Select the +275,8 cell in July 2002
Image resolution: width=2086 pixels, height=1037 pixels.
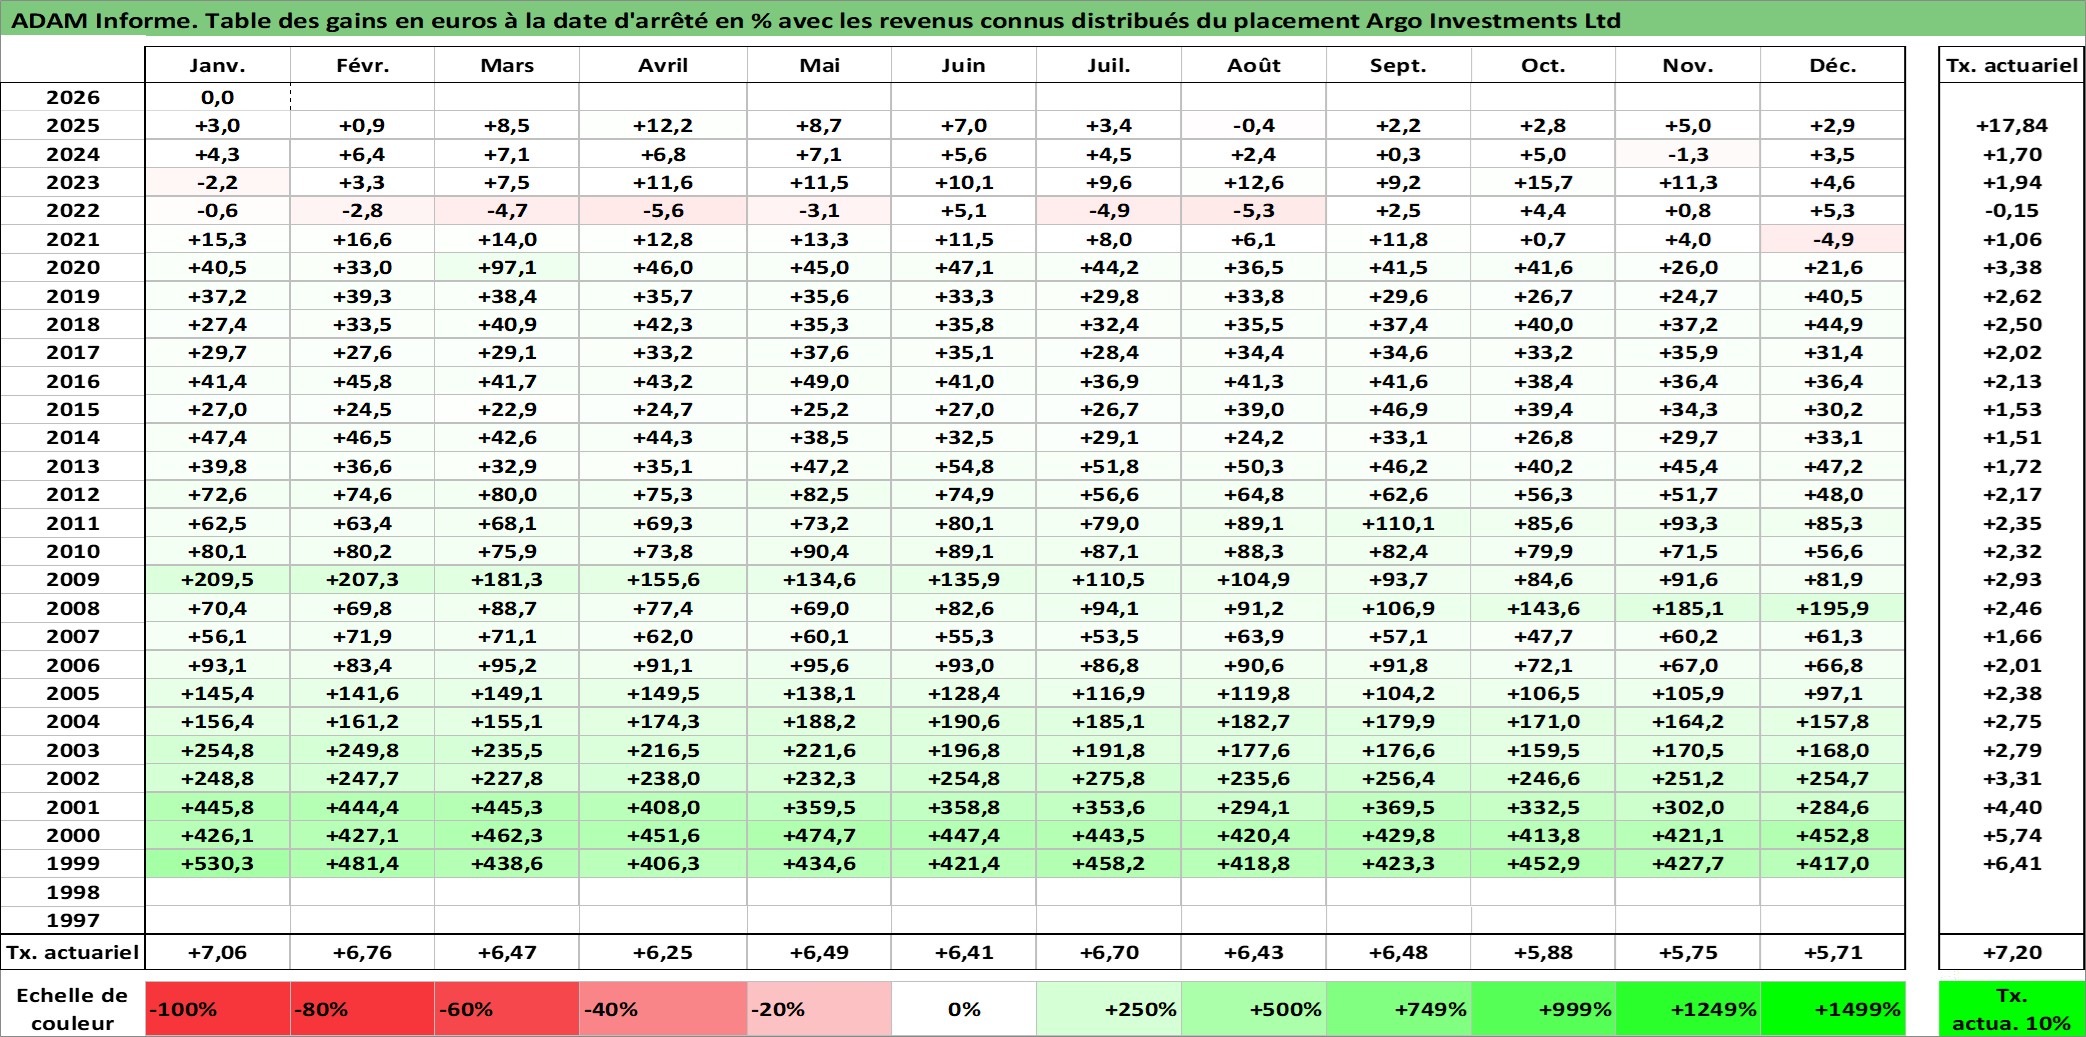coord(1109,778)
